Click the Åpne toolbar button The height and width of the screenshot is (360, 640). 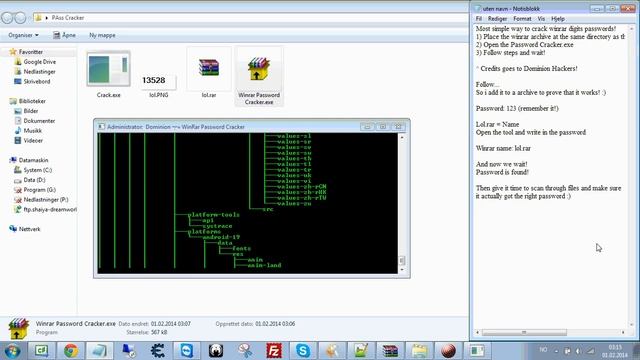pyautogui.click(x=64, y=35)
